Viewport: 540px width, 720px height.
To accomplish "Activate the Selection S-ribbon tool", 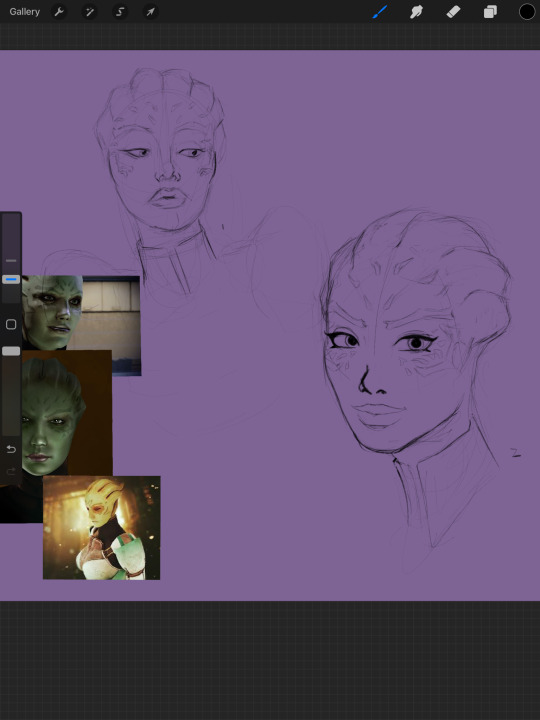I will 120,12.
